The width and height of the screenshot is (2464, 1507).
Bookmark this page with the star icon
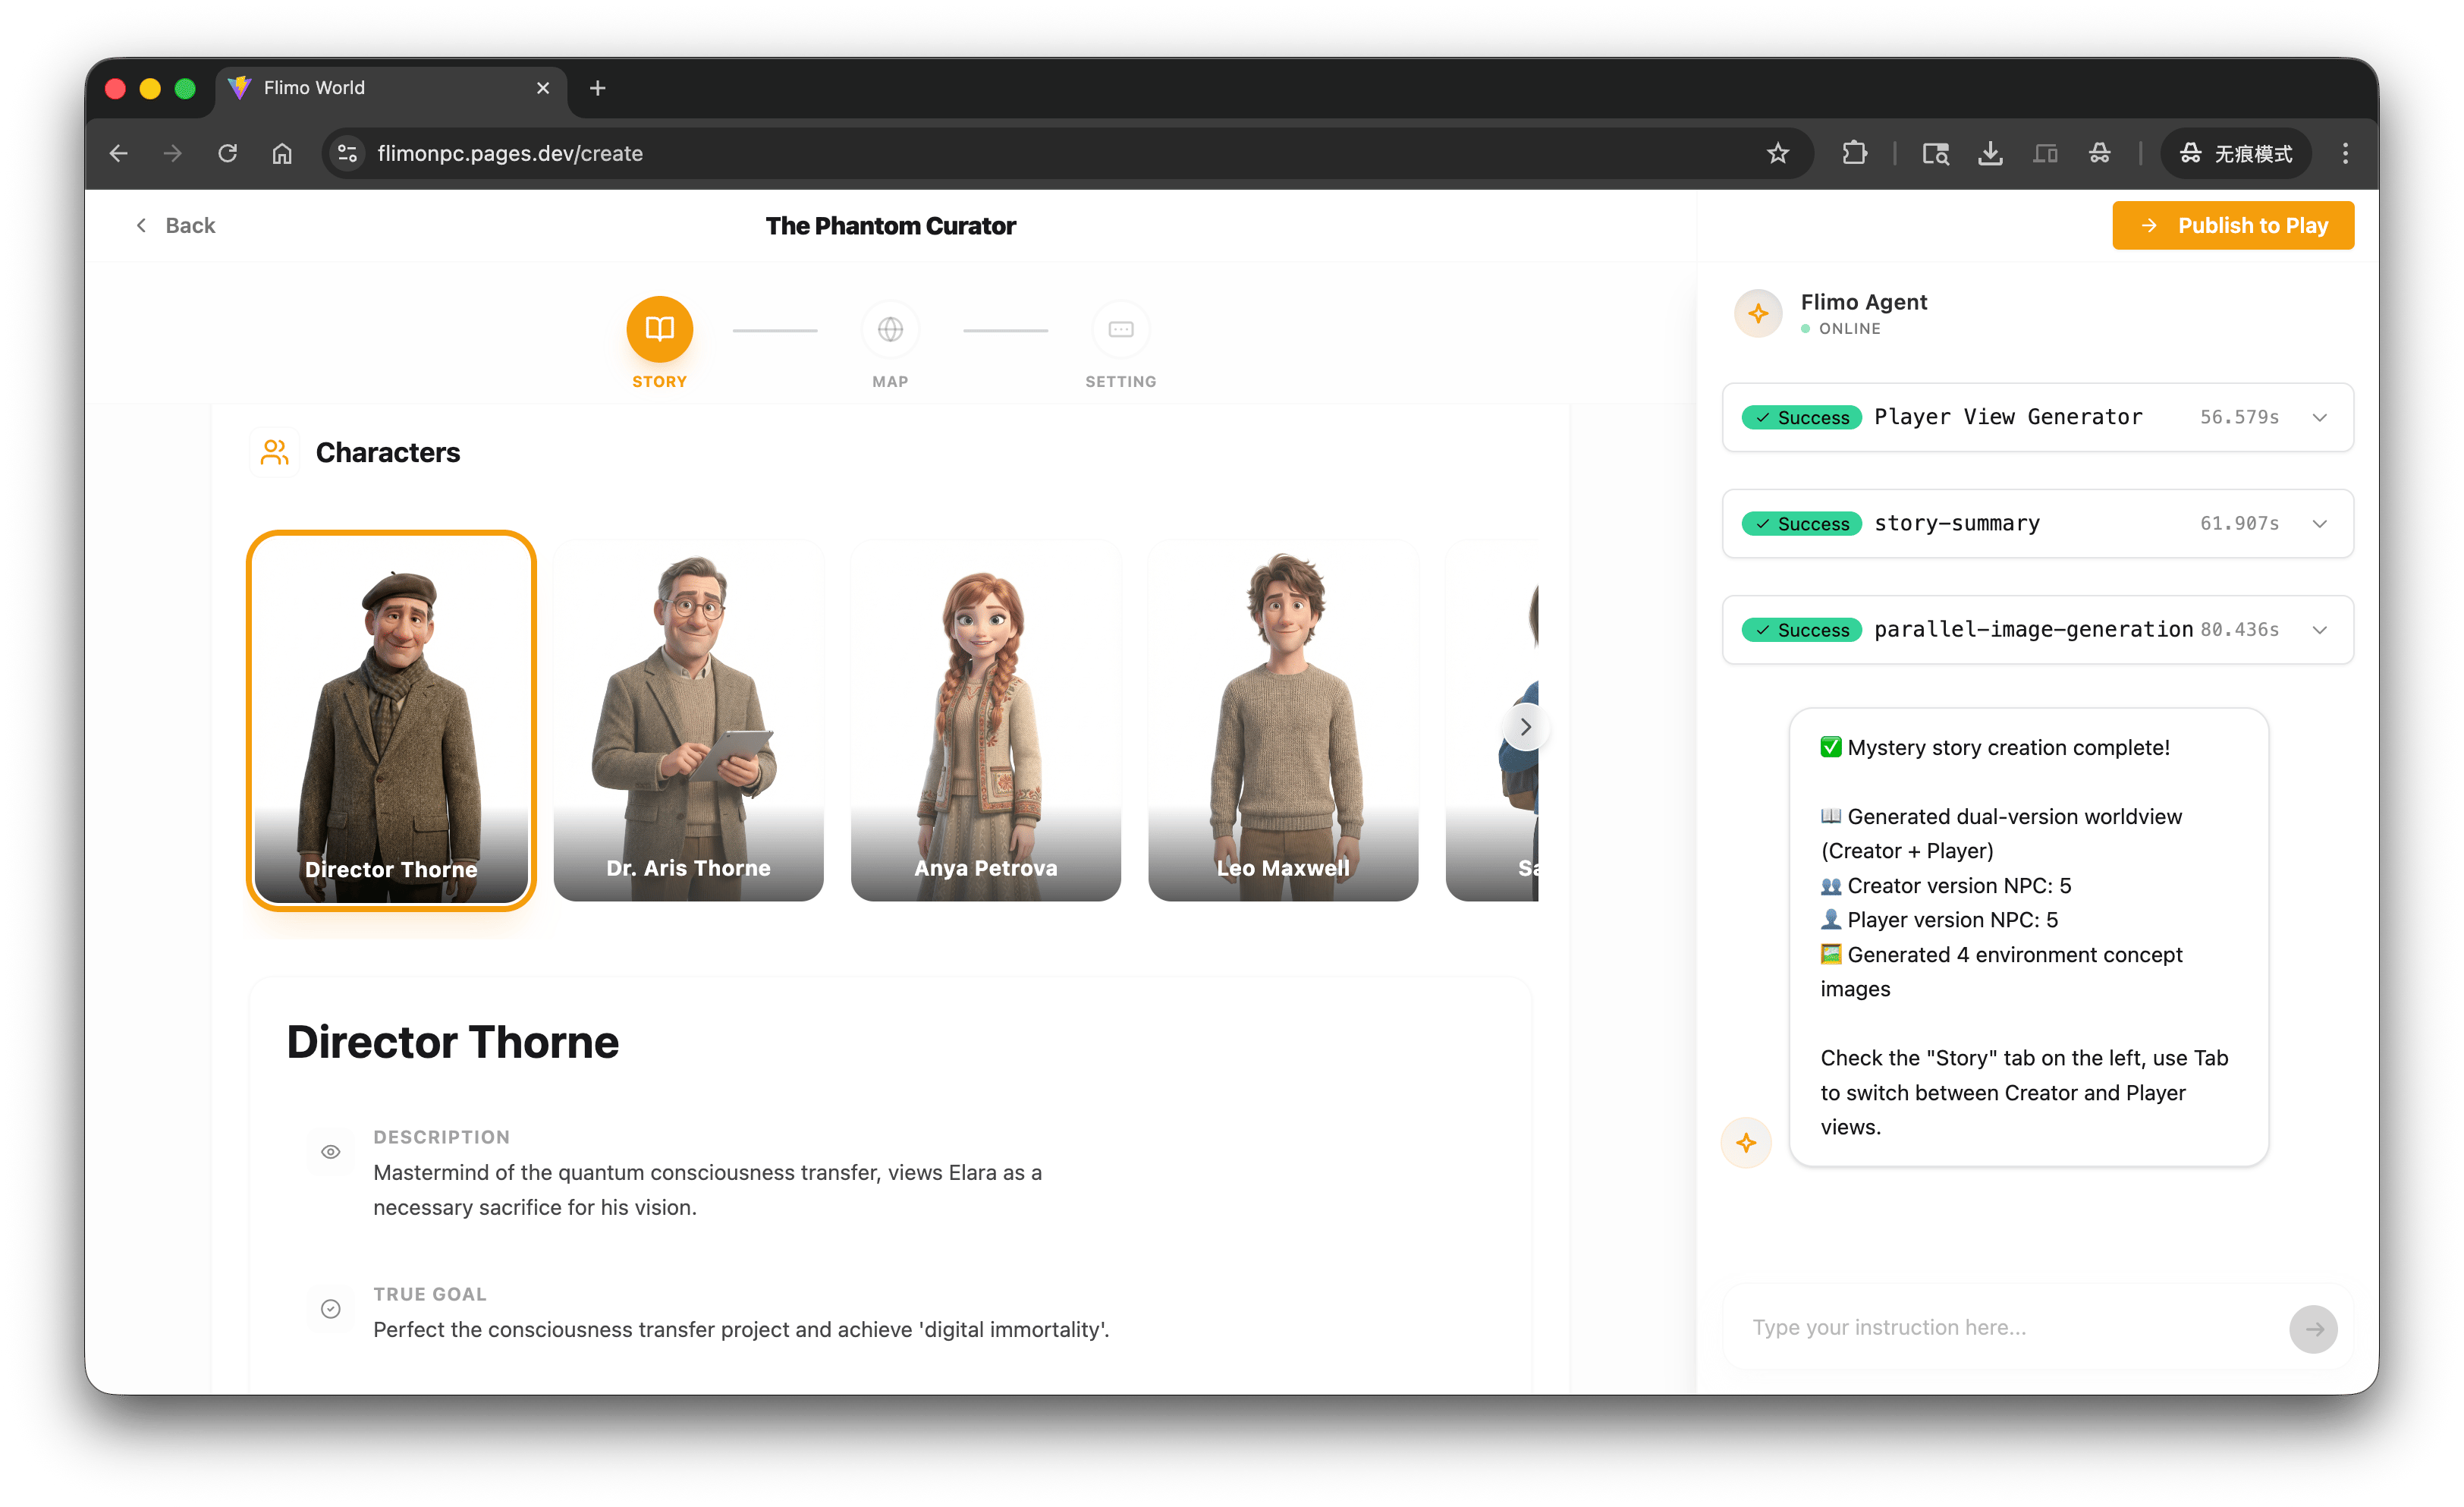coord(1777,153)
